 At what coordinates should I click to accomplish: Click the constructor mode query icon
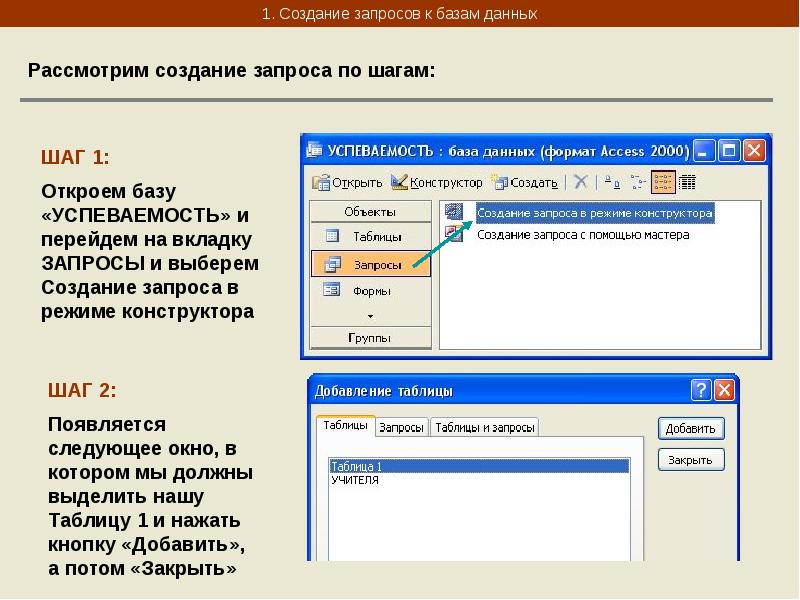(x=454, y=212)
